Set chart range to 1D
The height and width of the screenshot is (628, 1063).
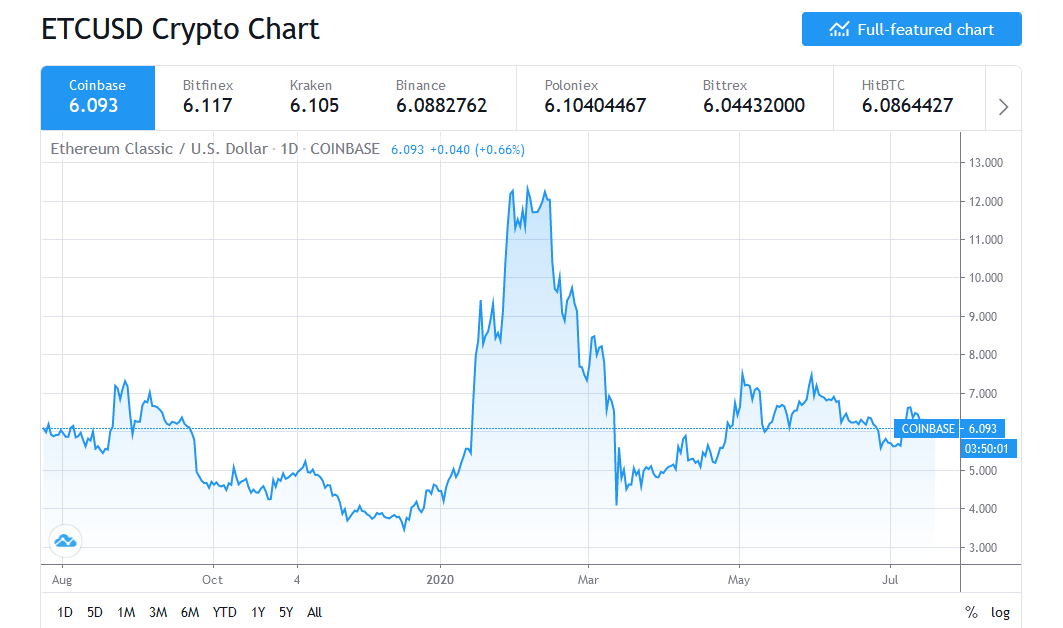pos(65,612)
